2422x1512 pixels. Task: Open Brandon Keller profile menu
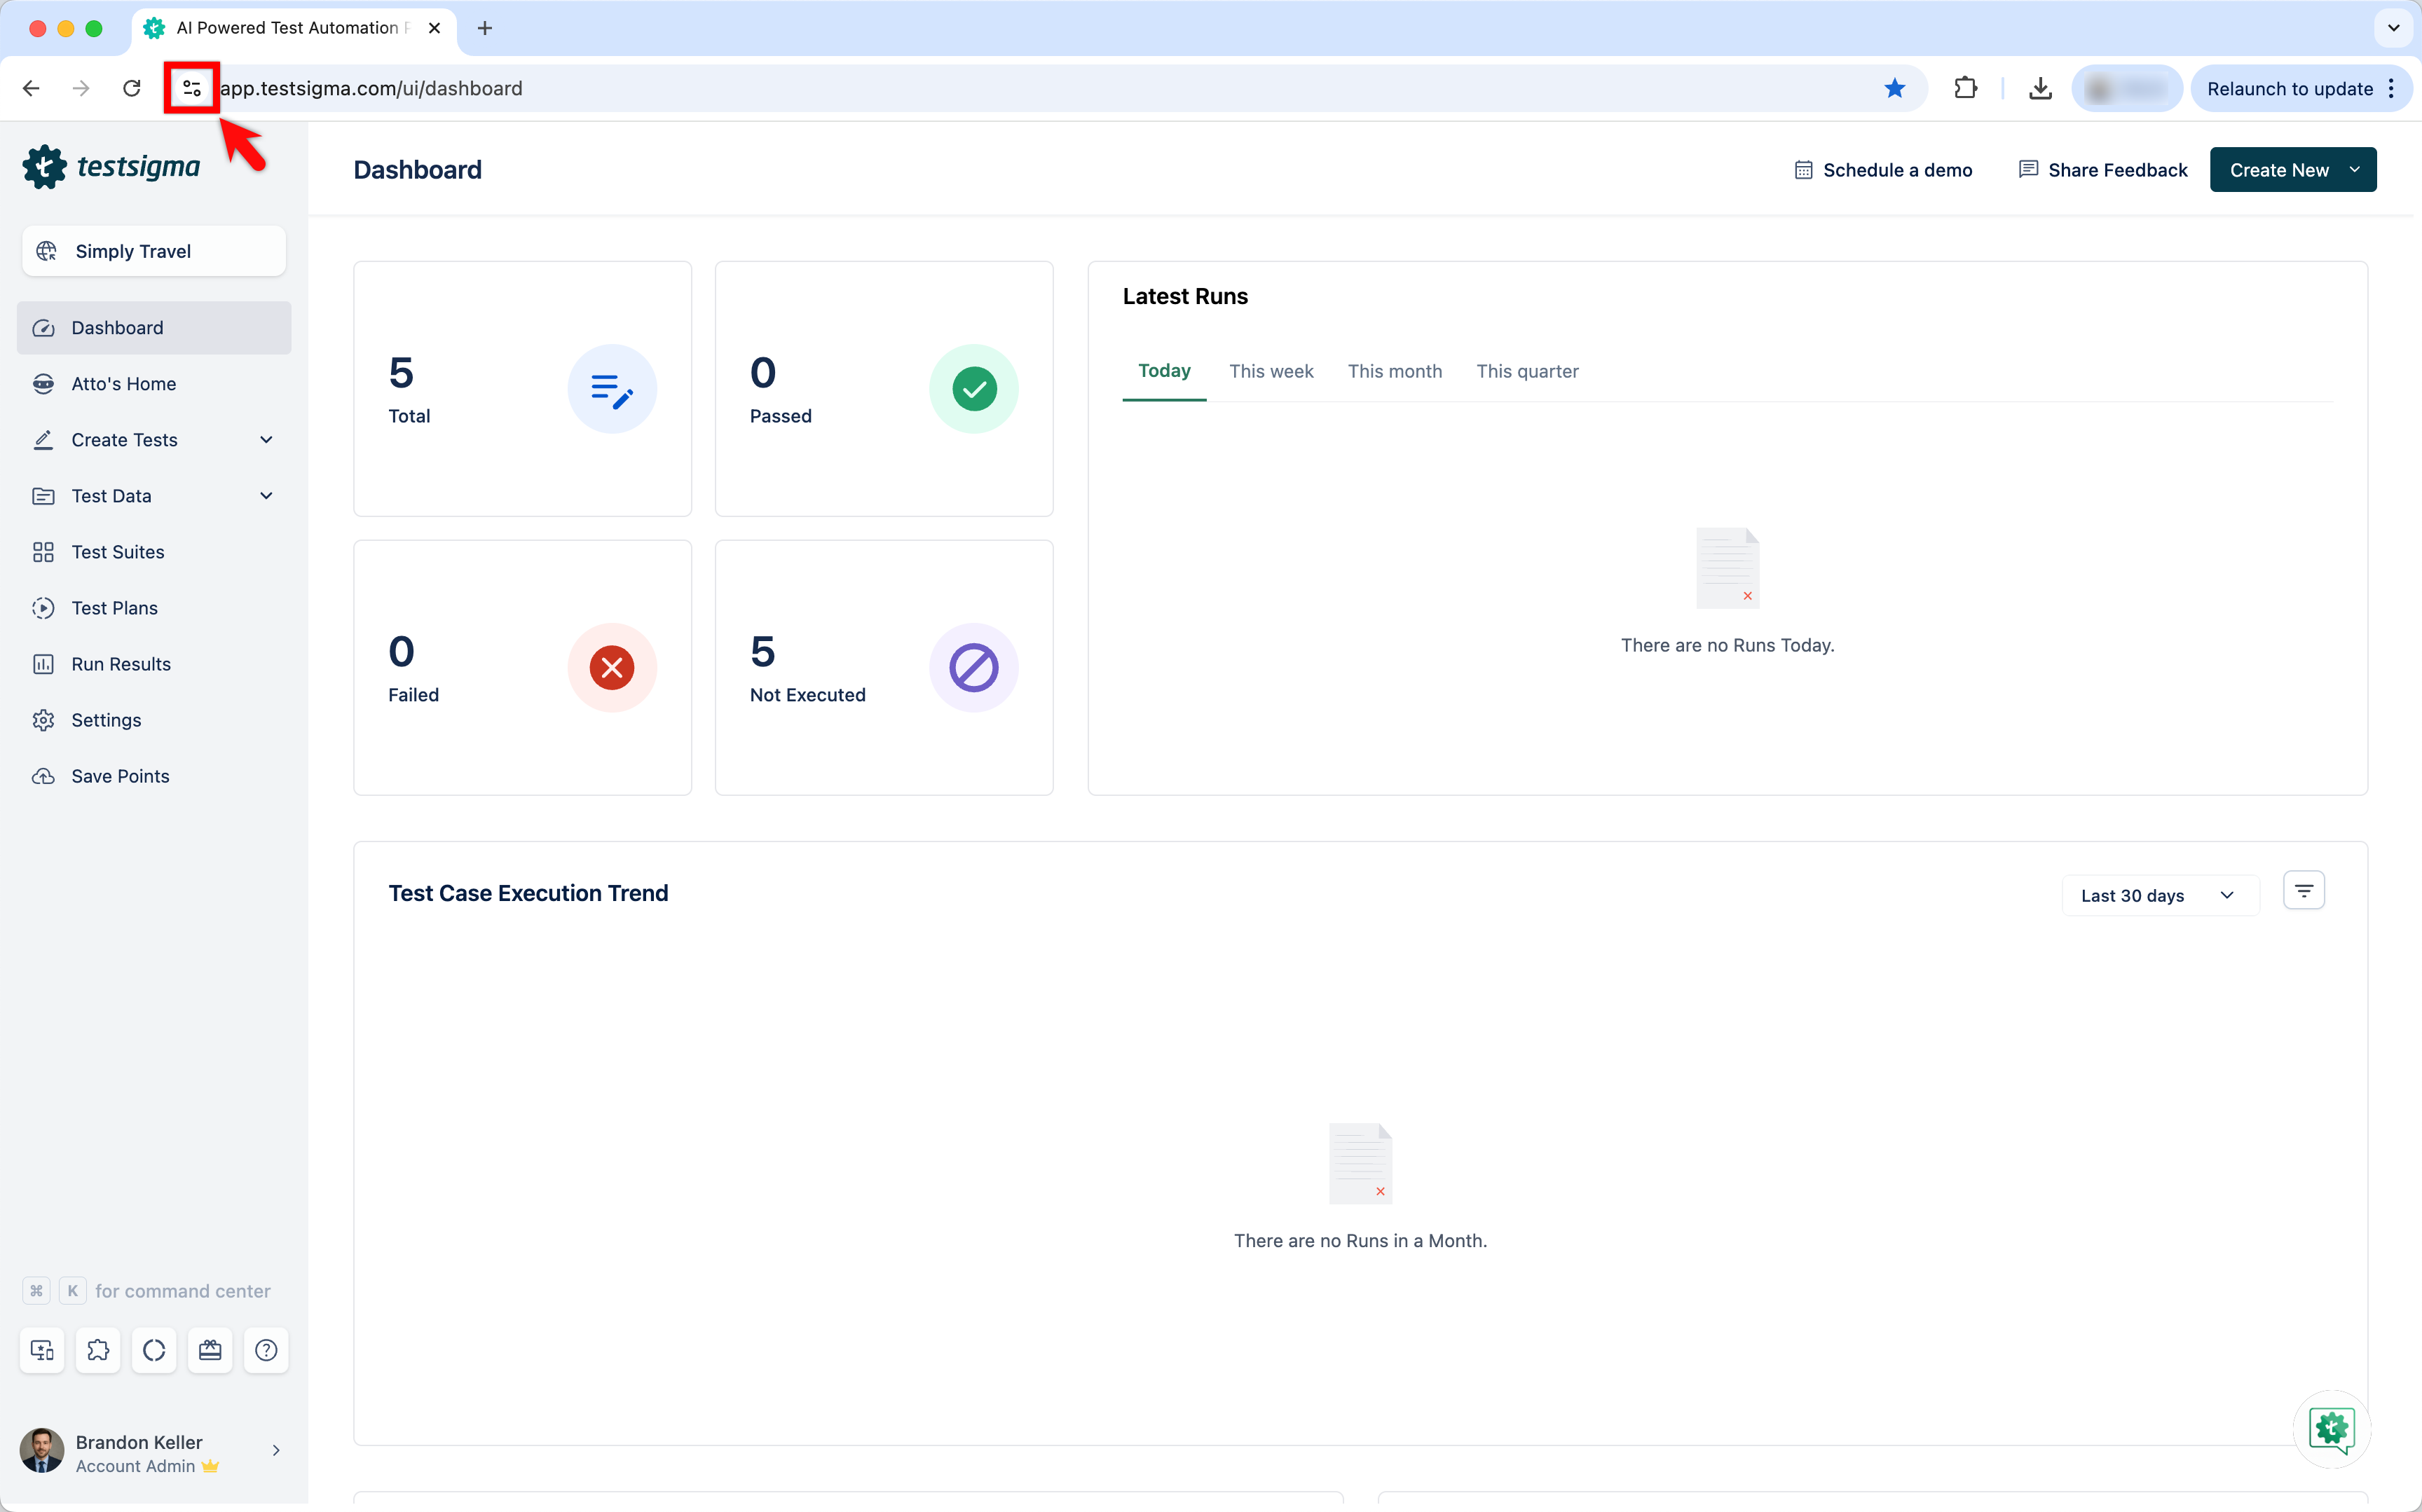tap(150, 1452)
